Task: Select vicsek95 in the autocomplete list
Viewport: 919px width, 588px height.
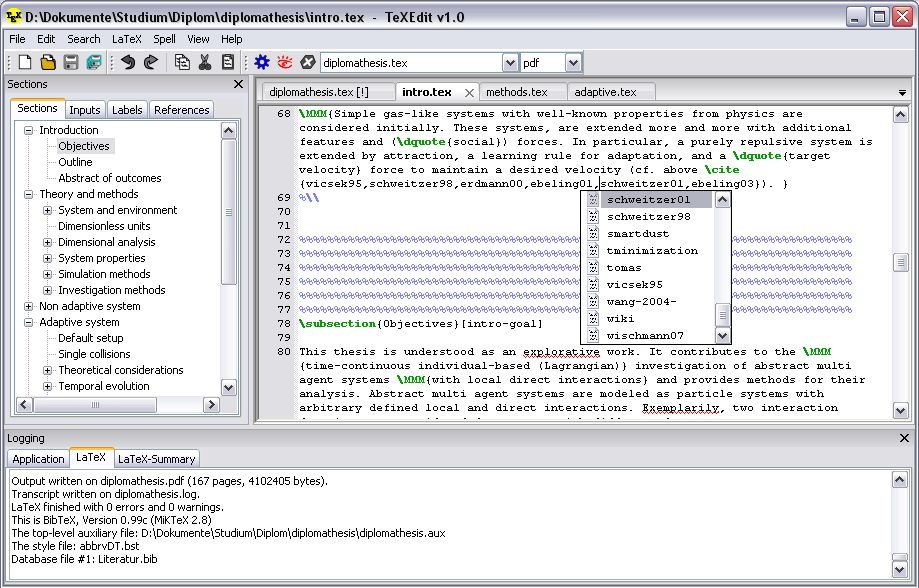Action: coord(634,285)
